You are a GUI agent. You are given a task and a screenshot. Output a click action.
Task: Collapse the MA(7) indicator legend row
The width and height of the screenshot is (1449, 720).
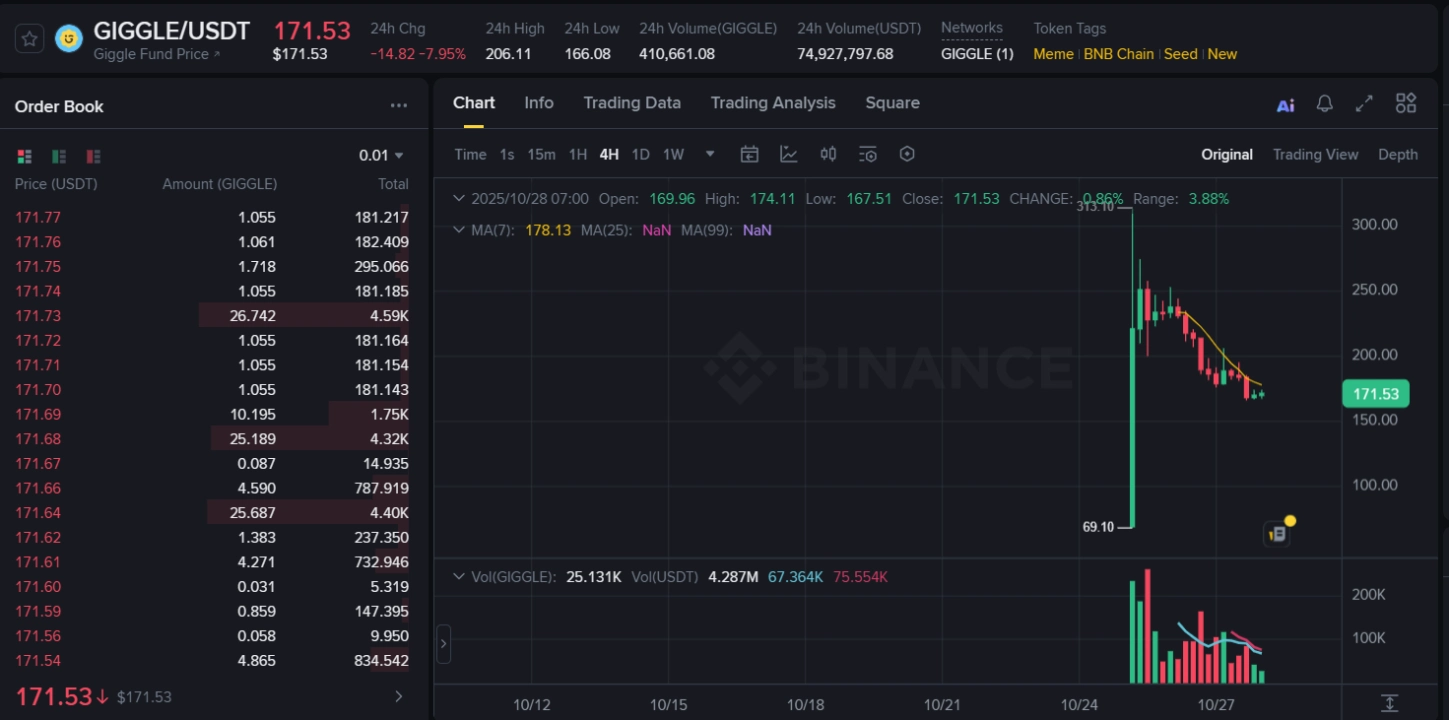(459, 230)
